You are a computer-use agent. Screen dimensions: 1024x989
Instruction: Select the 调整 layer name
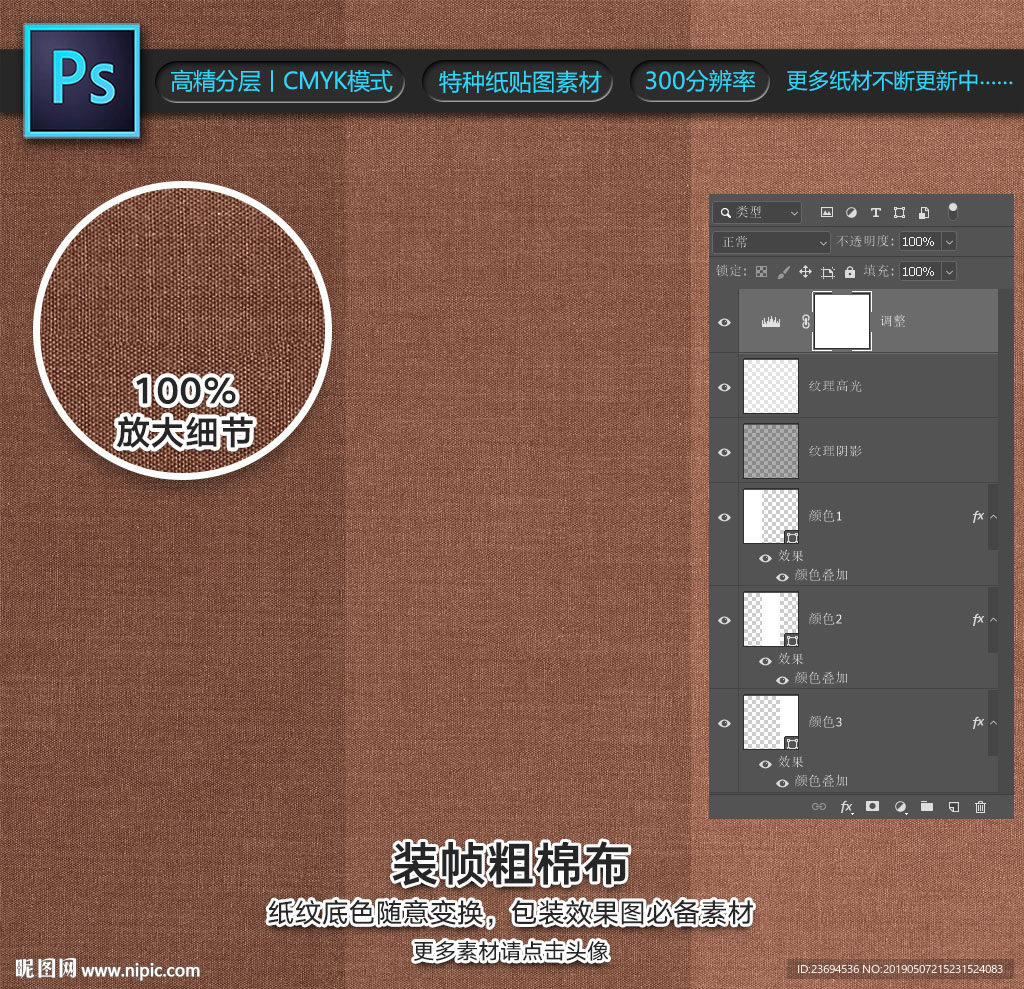point(893,321)
